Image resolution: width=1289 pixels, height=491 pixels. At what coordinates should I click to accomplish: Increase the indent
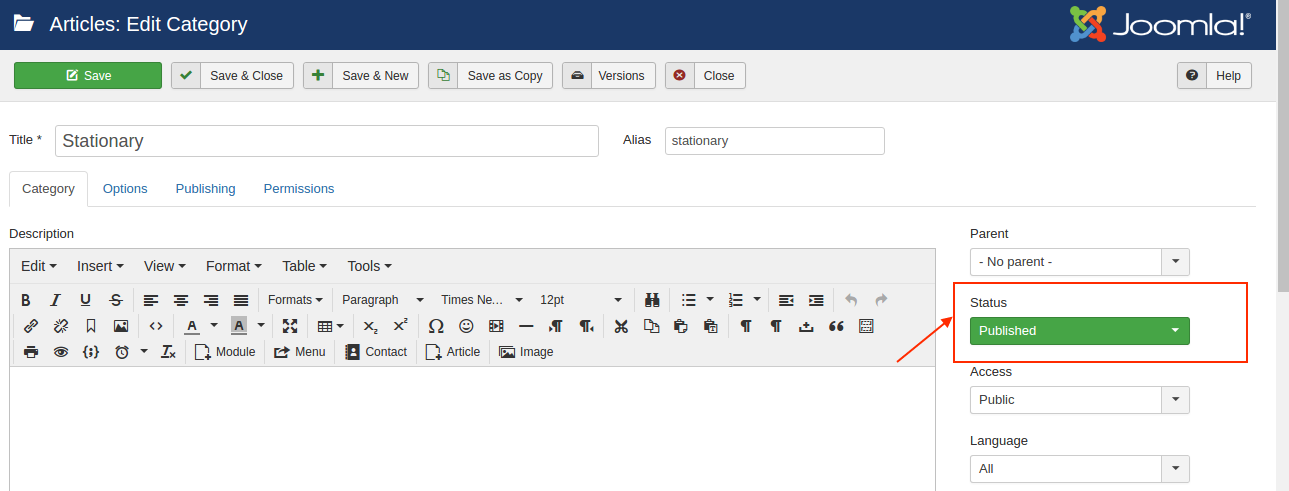pyautogui.click(x=816, y=300)
